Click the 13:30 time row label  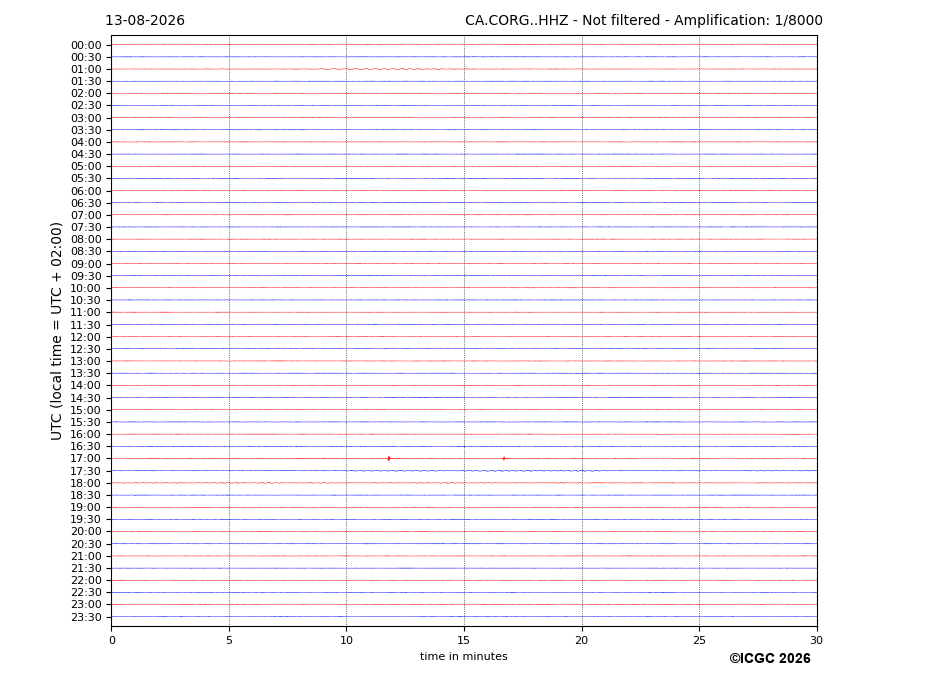point(86,373)
